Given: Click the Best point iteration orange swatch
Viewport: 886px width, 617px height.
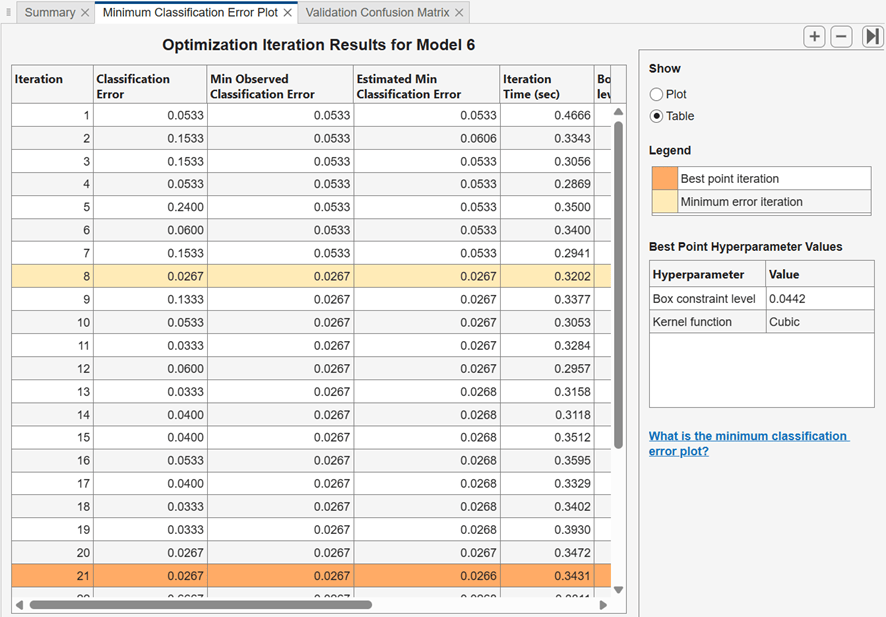Looking at the screenshot, I should (x=665, y=179).
